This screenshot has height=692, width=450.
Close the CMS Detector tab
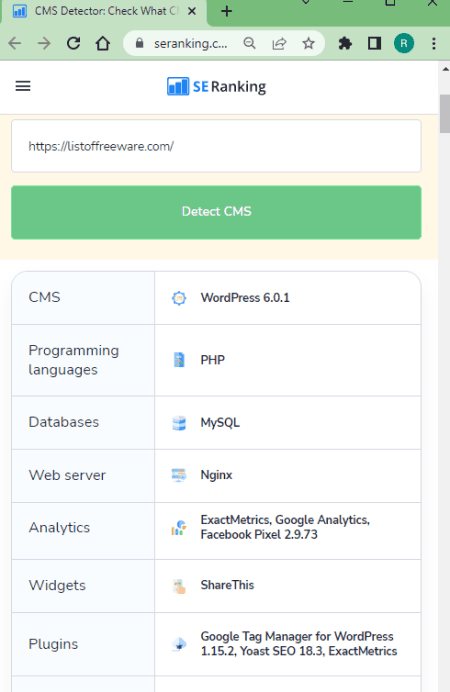point(192,11)
